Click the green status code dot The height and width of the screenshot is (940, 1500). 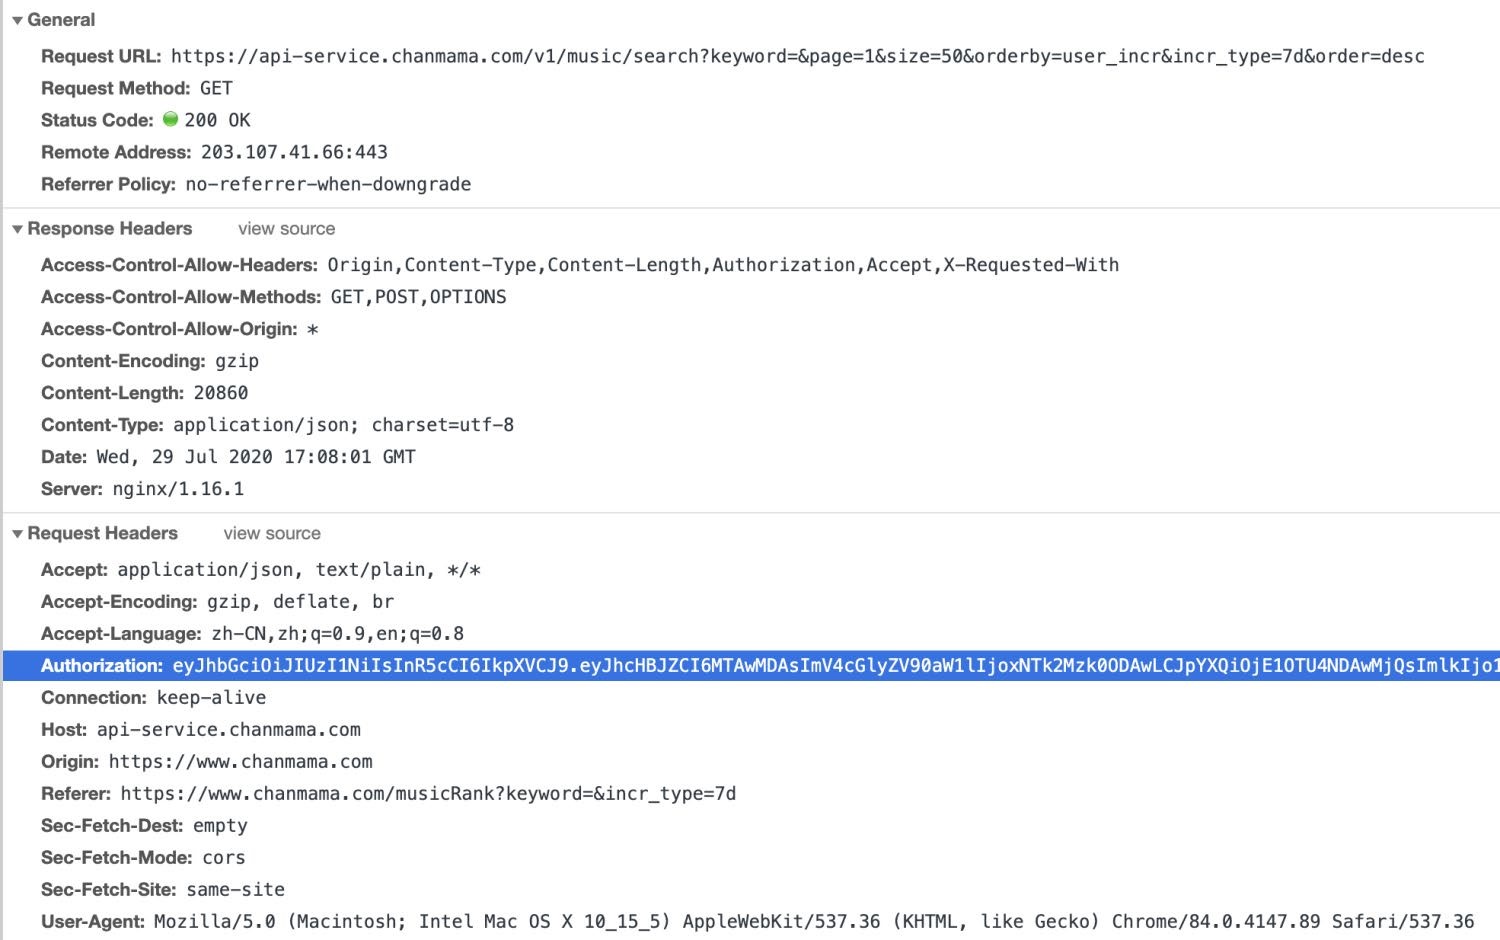(x=170, y=119)
